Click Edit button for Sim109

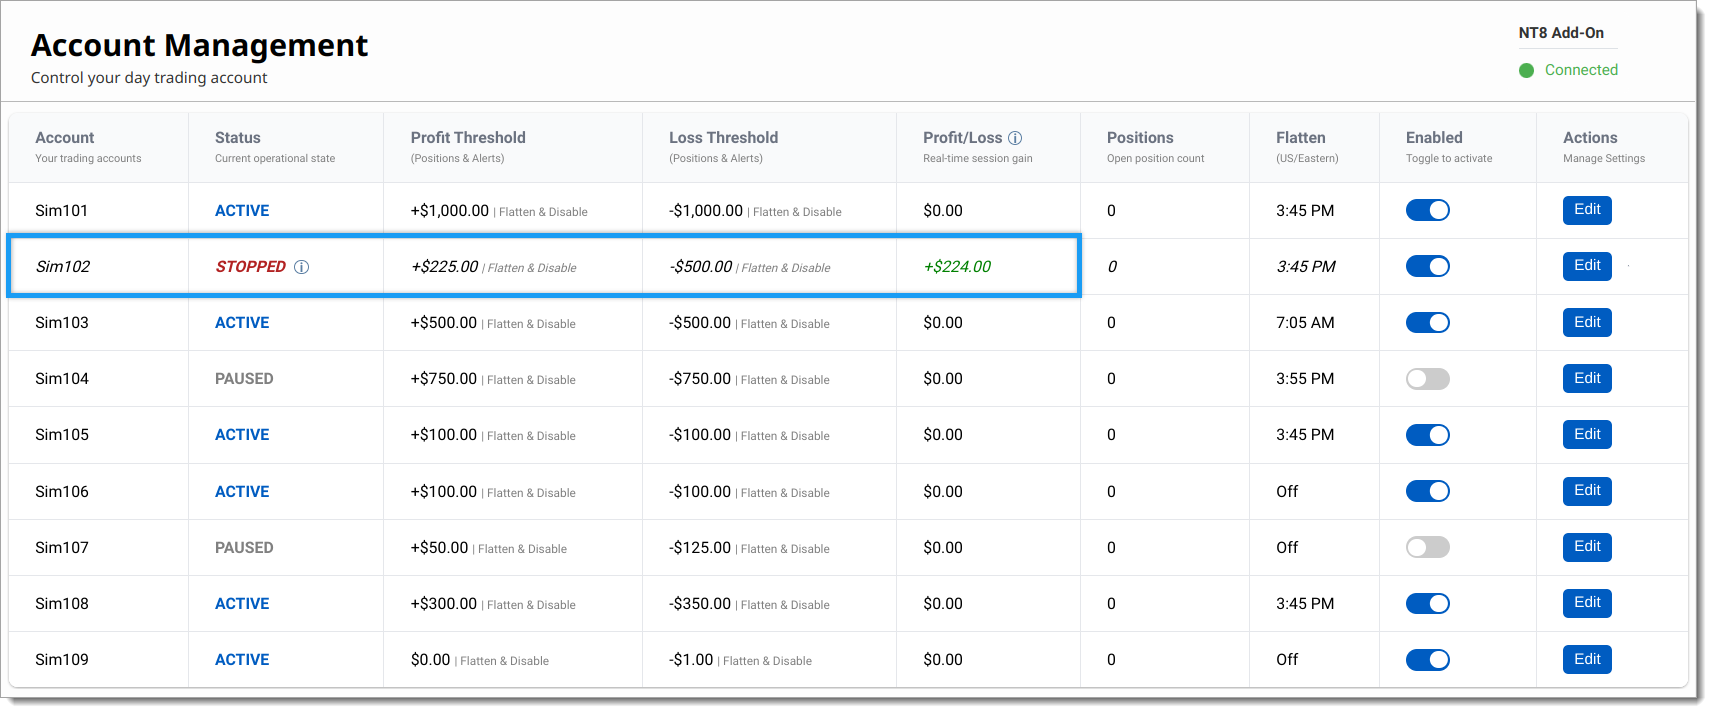click(x=1587, y=659)
